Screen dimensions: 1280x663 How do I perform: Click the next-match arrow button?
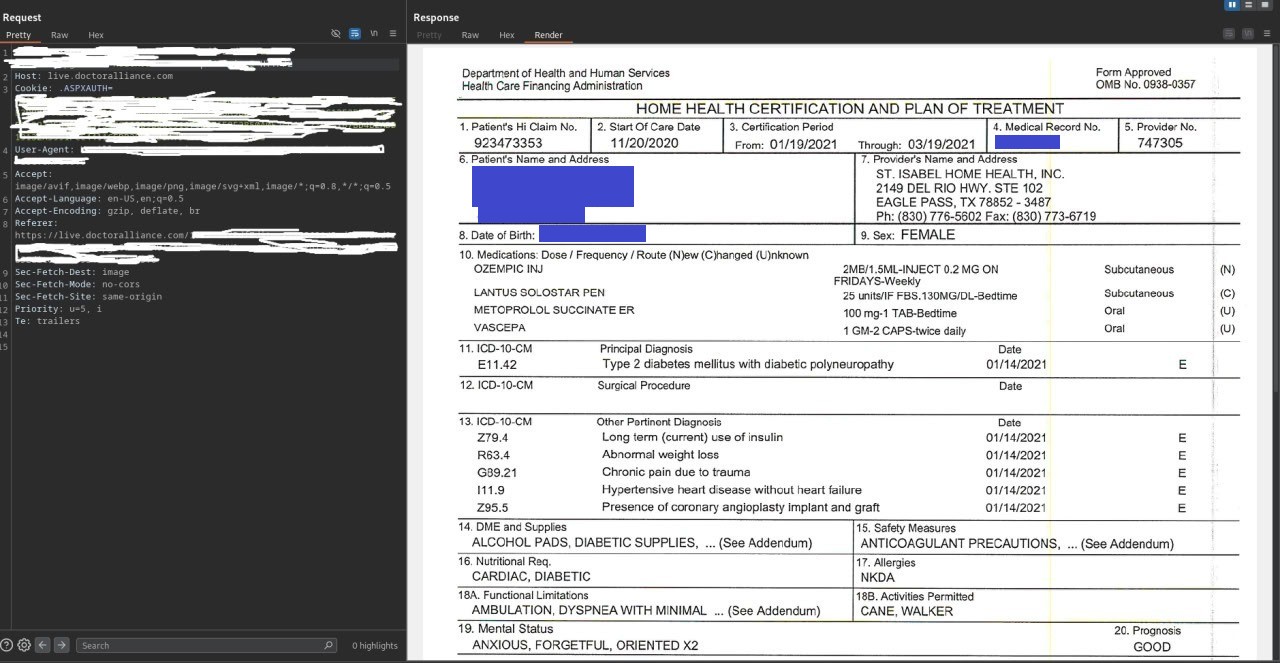click(x=60, y=645)
